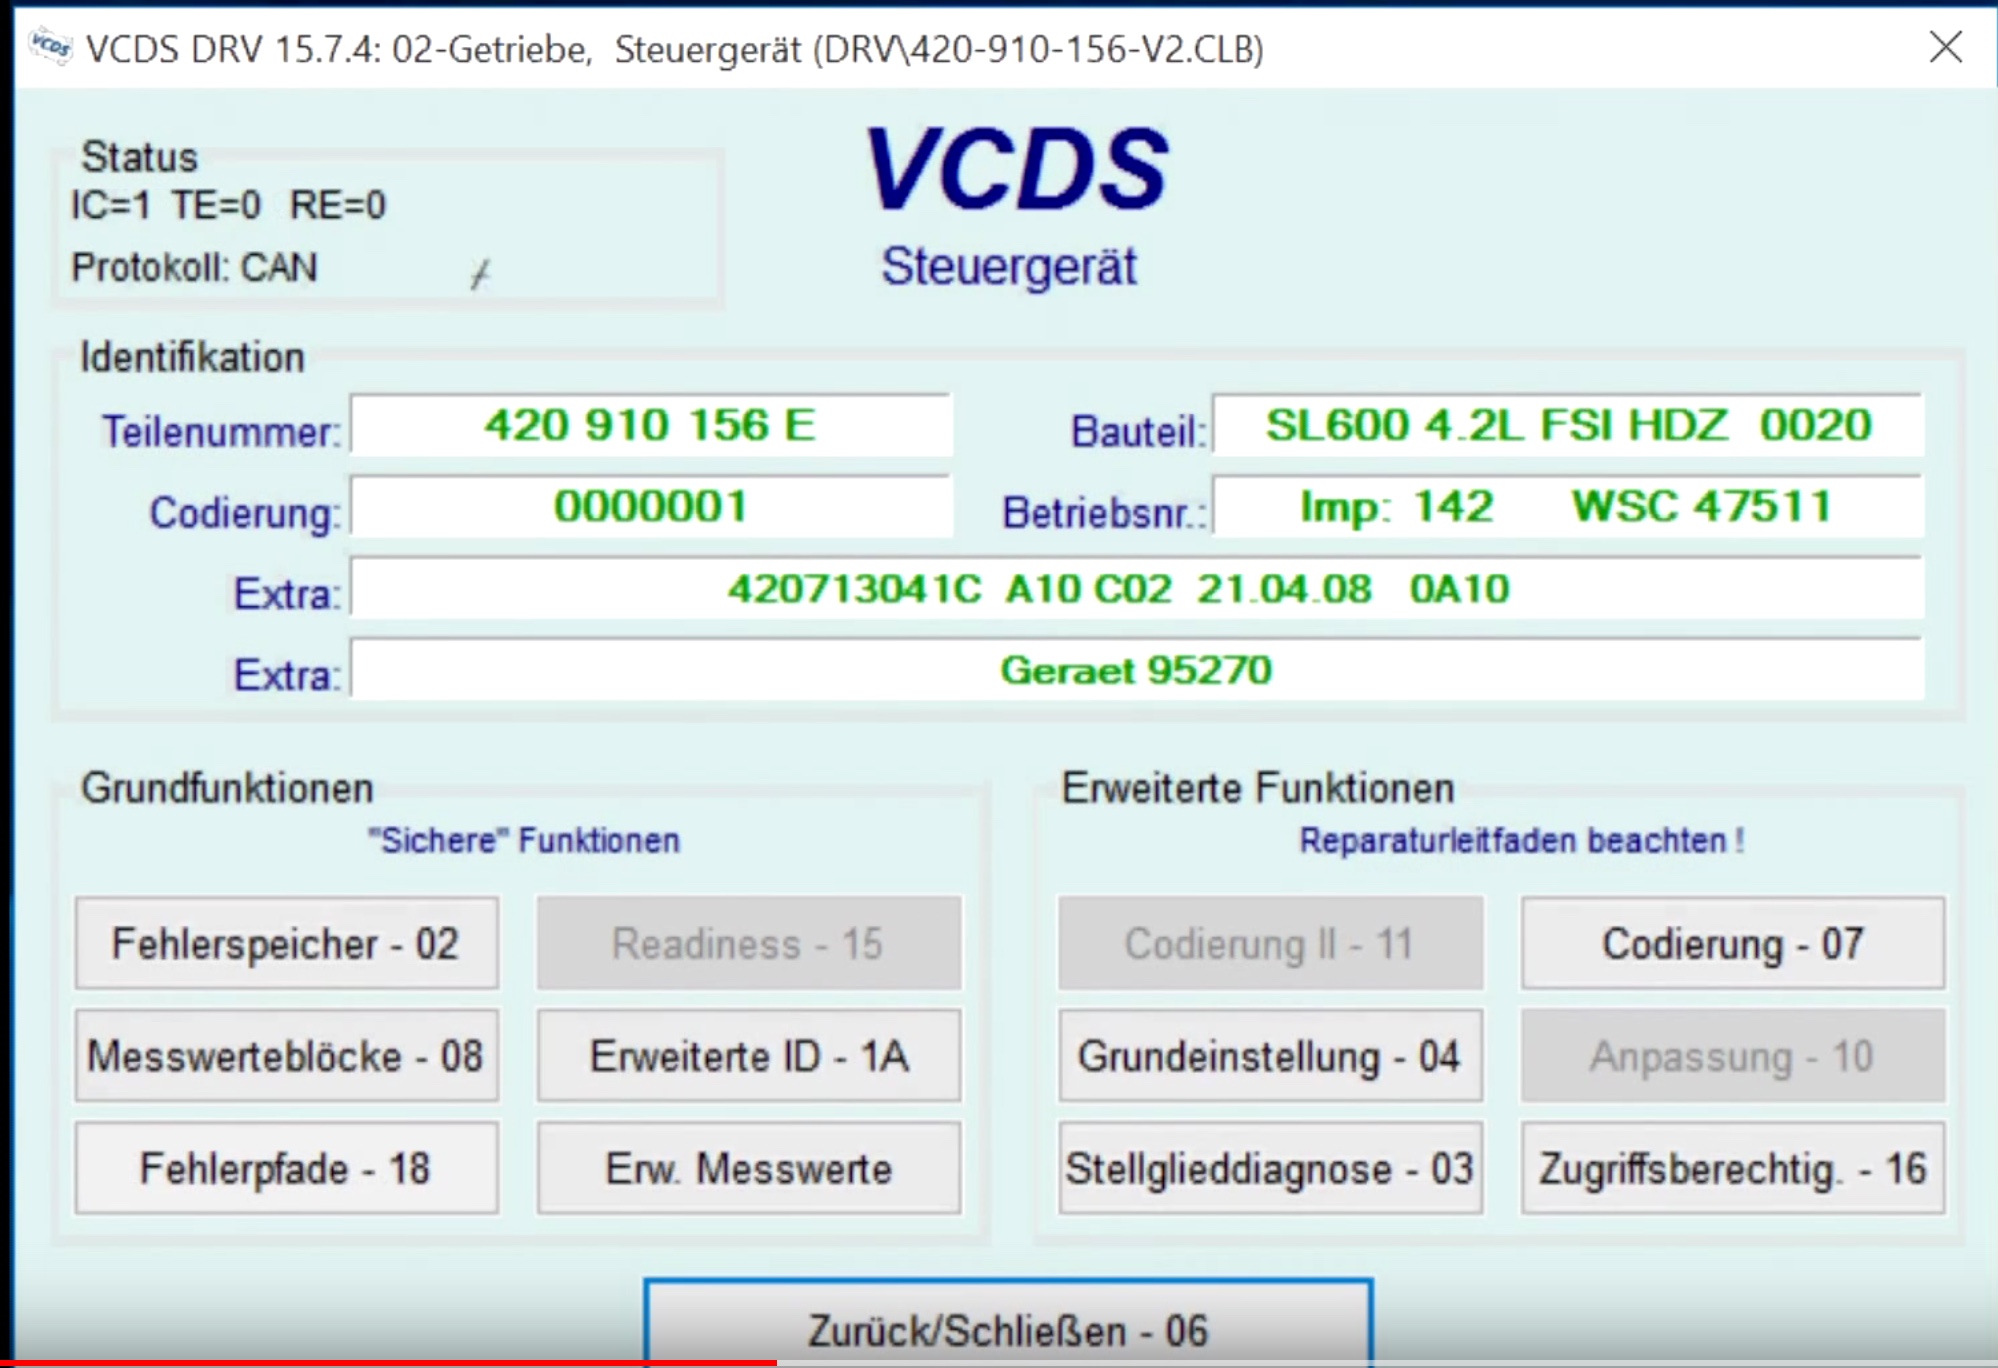The width and height of the screenshot is (1998, 1368).
Task: Open Fehlerspeicher - 02
Action: pos(286,943)
